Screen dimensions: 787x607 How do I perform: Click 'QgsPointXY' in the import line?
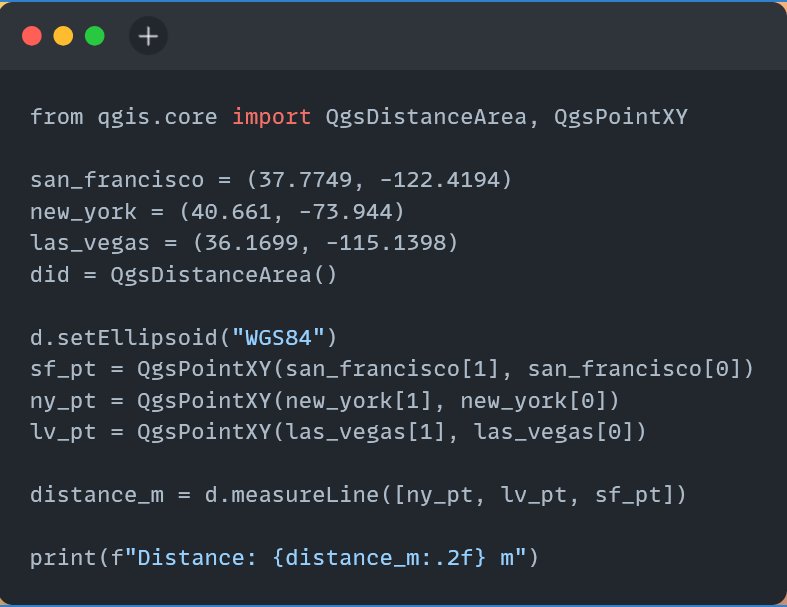(x=621, y=117)
